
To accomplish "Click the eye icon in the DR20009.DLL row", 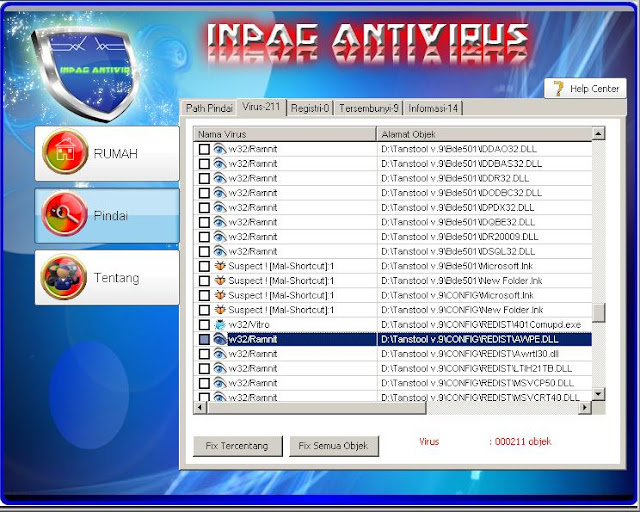I will pyautogui.click(x=220, y=237).
